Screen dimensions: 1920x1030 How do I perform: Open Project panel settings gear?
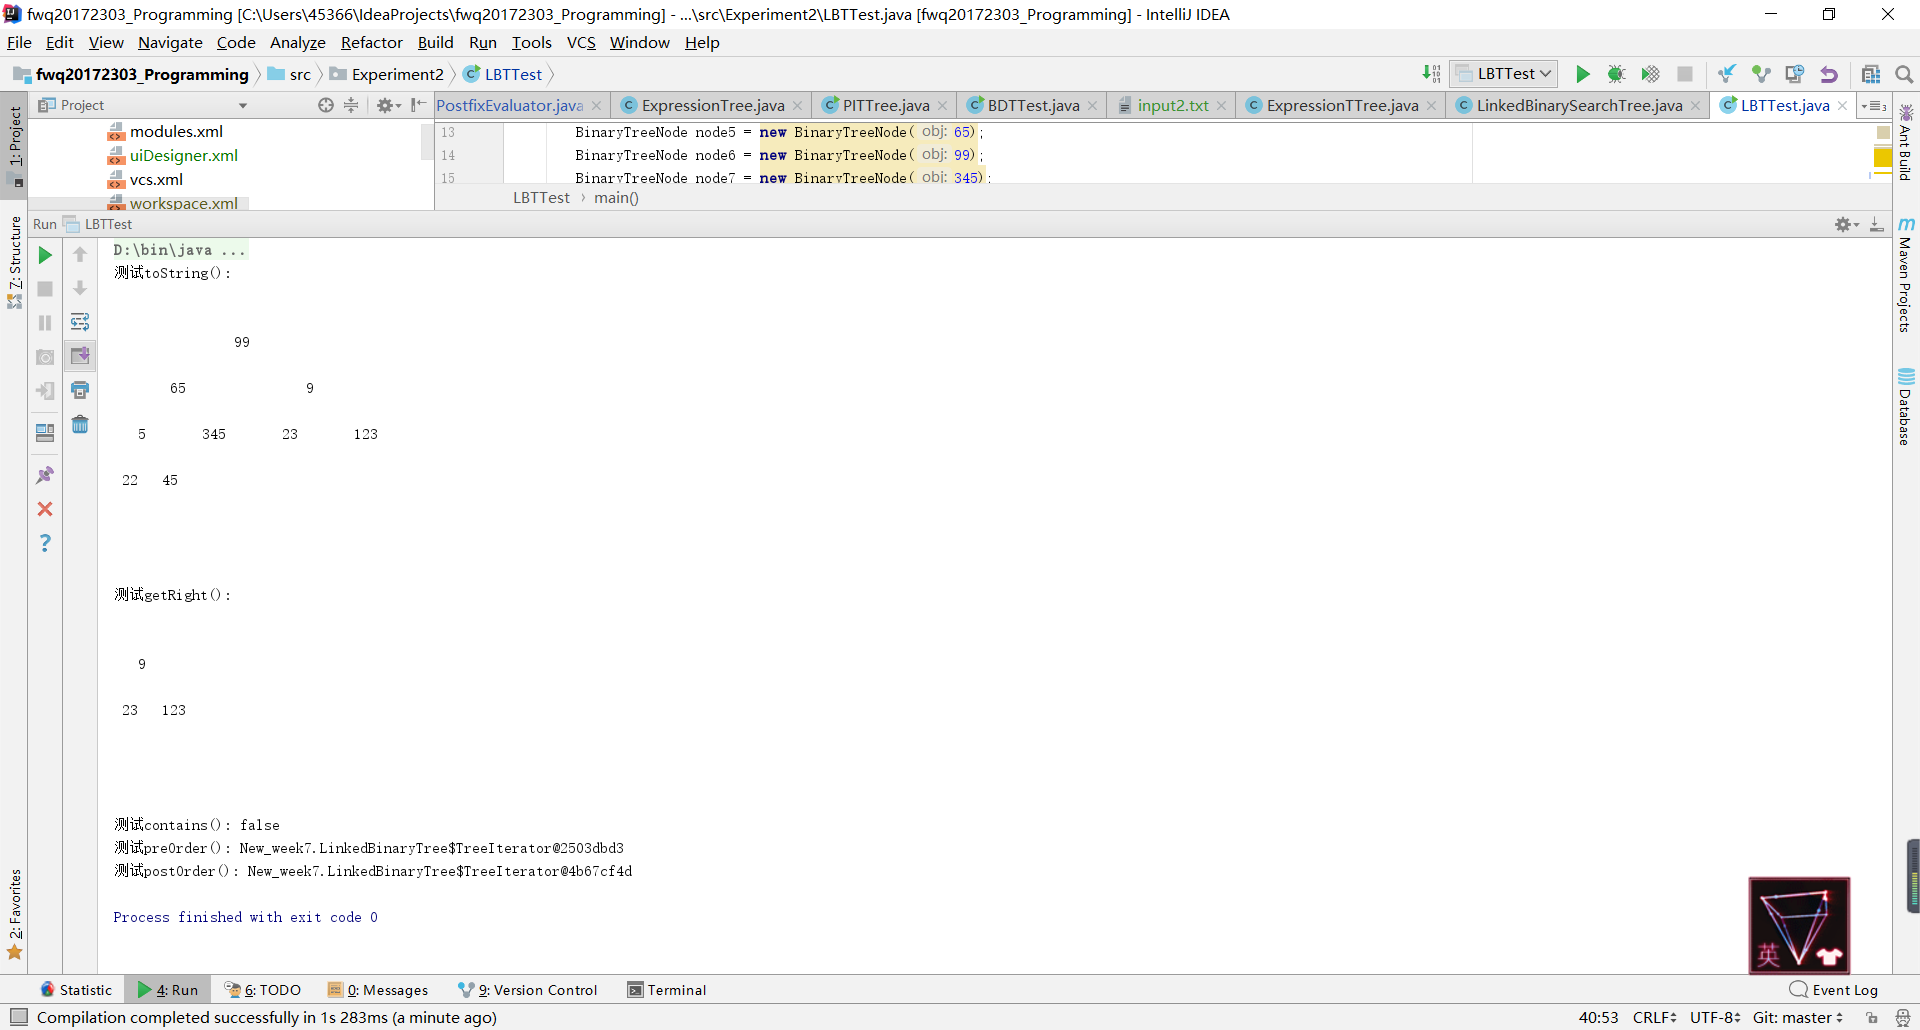pyautogui.click(x=387, y=105)
